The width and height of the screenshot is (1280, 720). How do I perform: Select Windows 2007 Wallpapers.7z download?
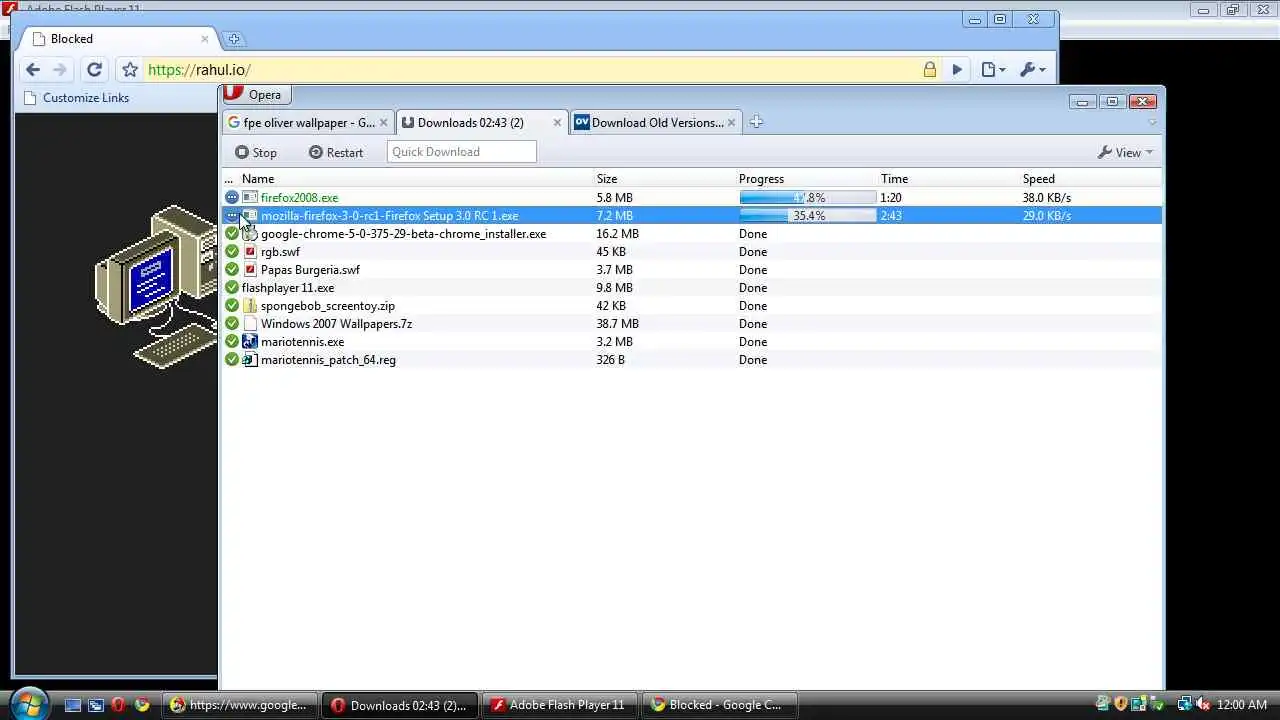(692, 323)
